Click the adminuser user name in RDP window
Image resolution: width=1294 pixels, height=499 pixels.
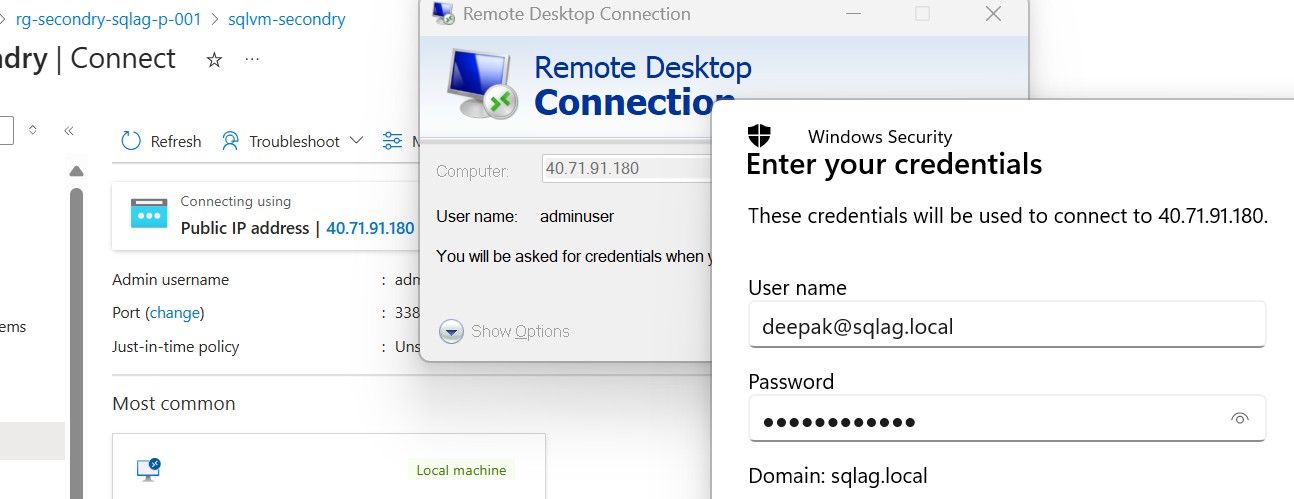(577, 216)
